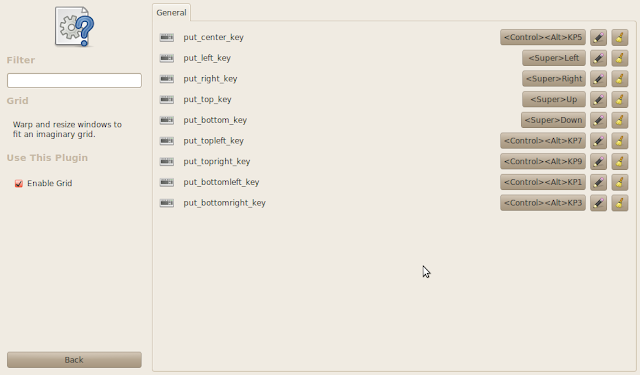
Task: Select the put_topleft_key label
Action: [213, 141]
